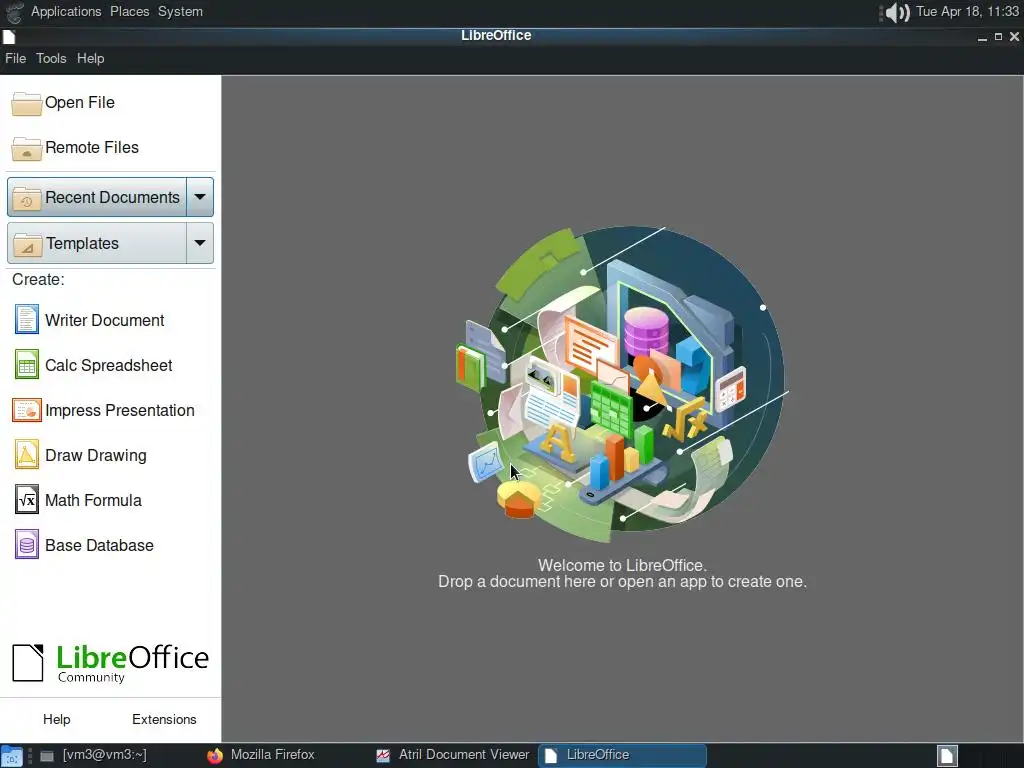Click the volume speaker icon in top panel
The image size is (1024, 768).
coord(895,12)
